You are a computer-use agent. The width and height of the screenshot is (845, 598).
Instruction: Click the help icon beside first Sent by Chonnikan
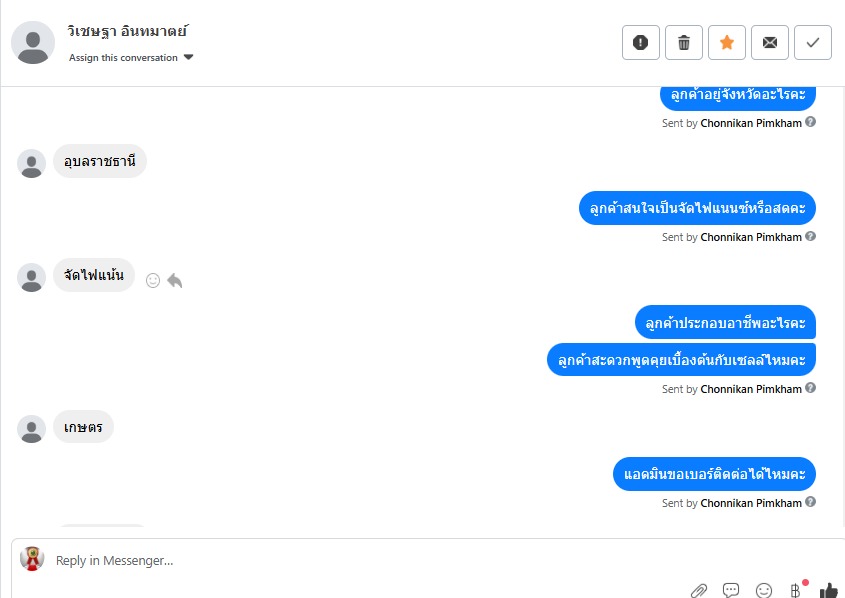(810, 122)
